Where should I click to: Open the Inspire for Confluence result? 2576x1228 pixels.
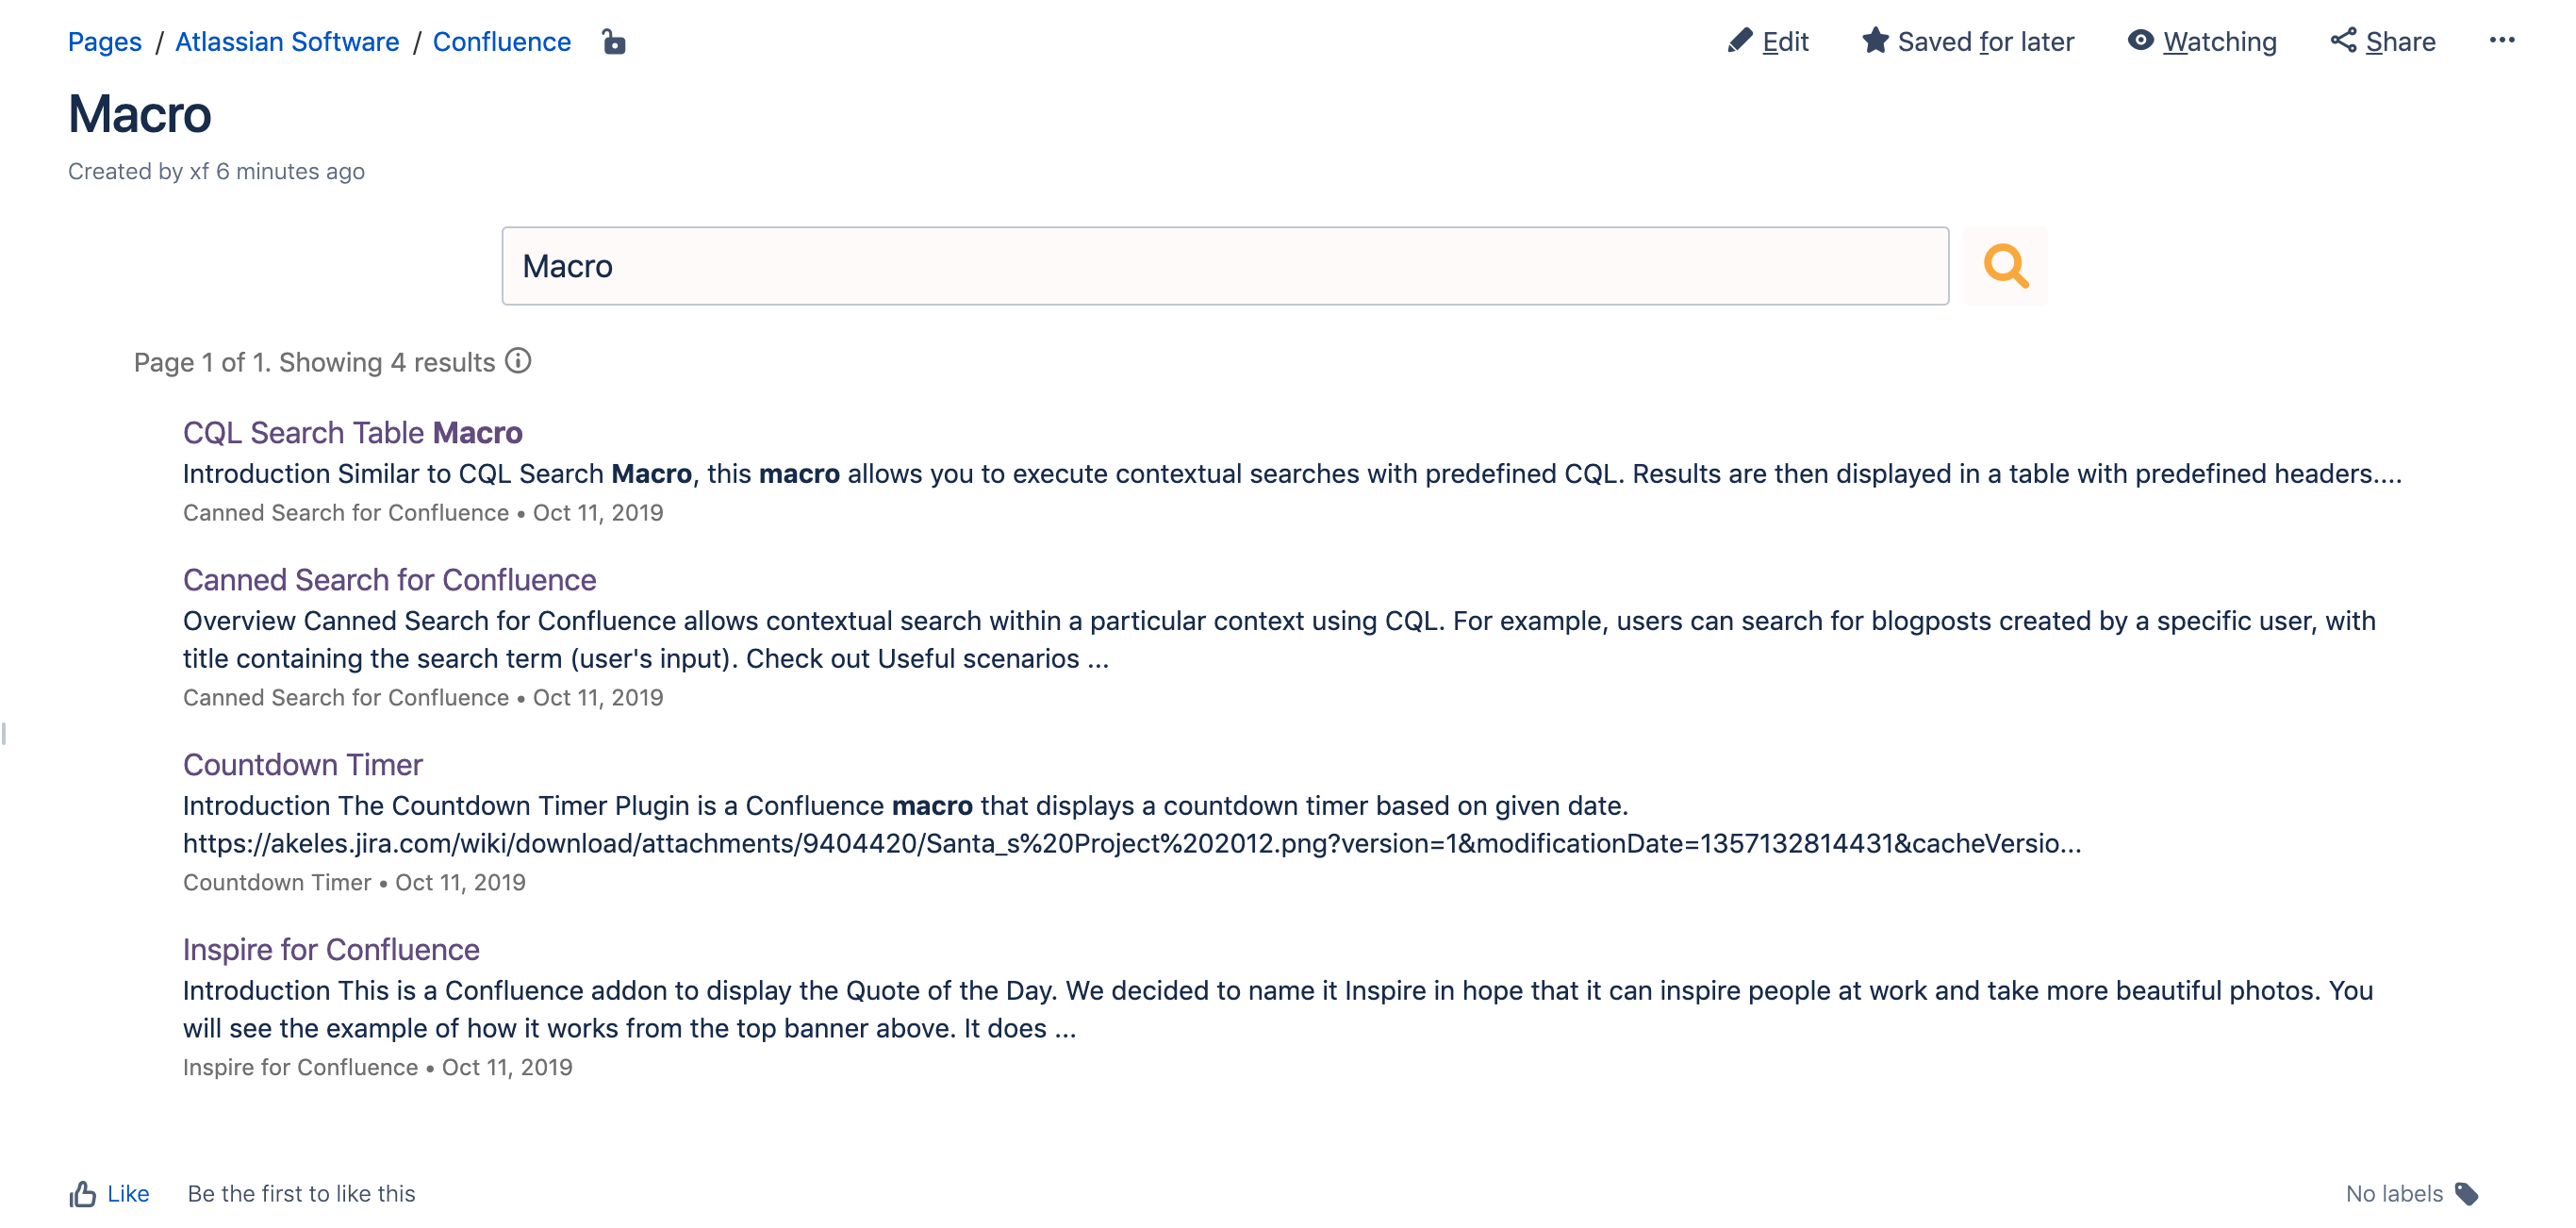point(331,950)
